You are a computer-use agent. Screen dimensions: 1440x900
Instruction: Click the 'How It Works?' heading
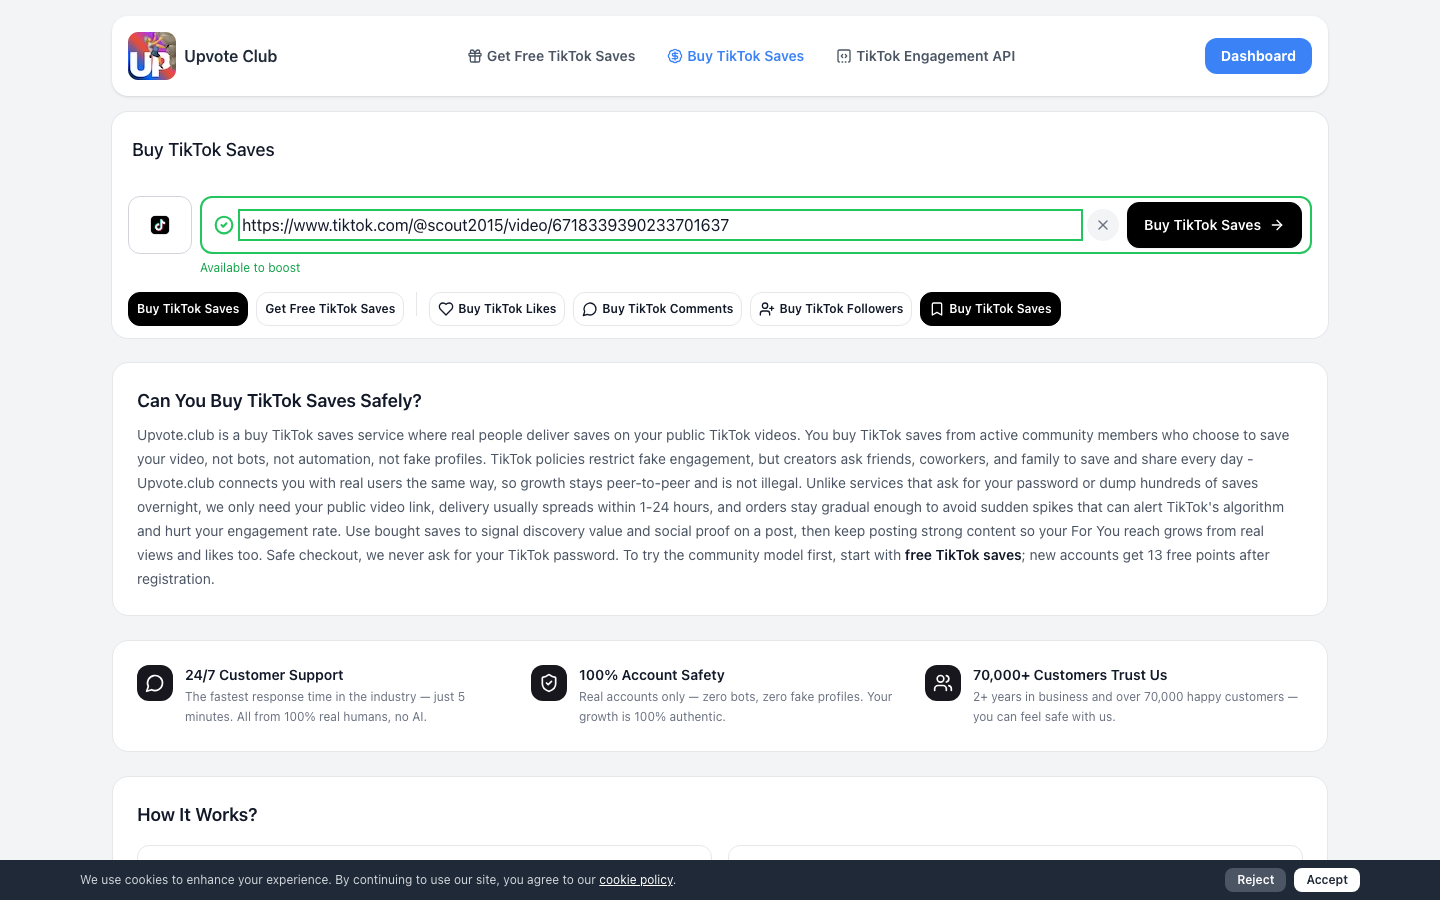pyautogui.click(x=197, y=815)
